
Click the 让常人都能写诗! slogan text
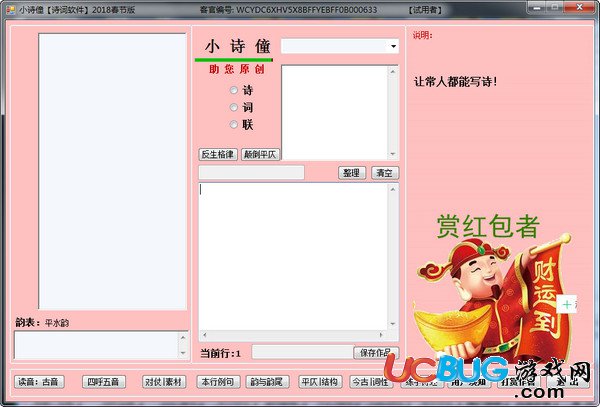coord(455,81)
